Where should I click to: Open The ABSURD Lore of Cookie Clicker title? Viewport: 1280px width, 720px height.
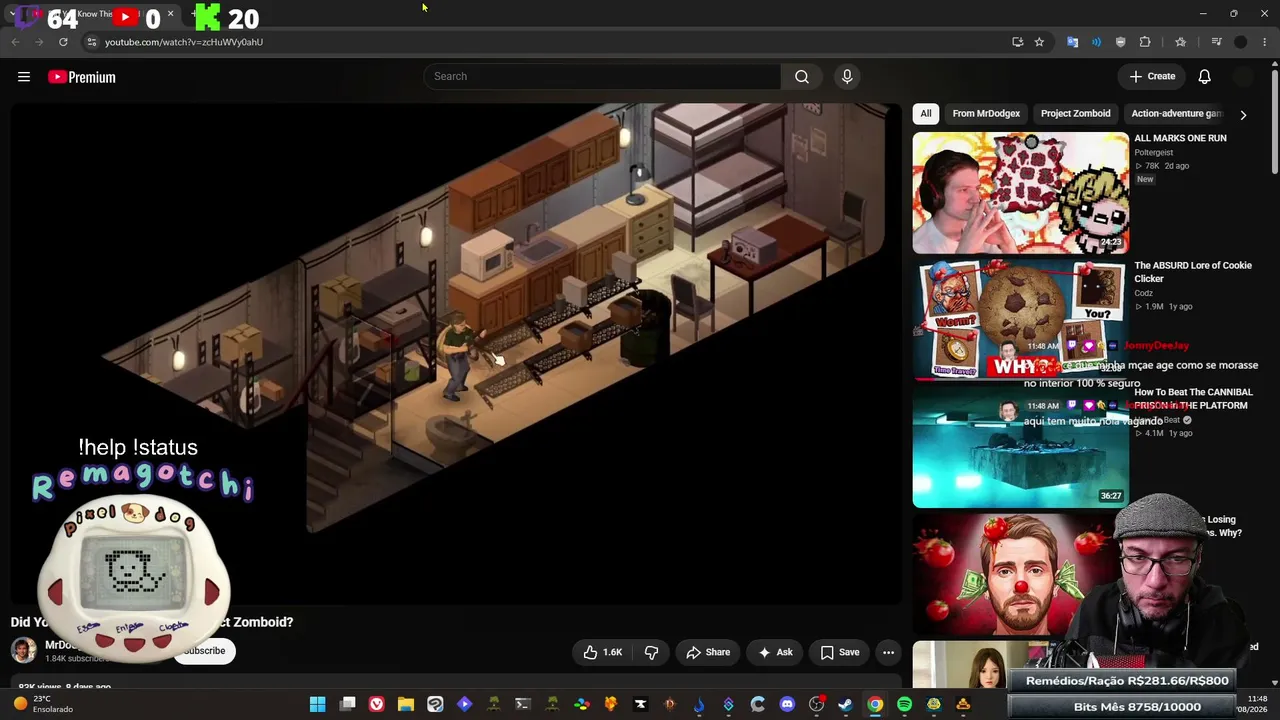point(1193,272)
